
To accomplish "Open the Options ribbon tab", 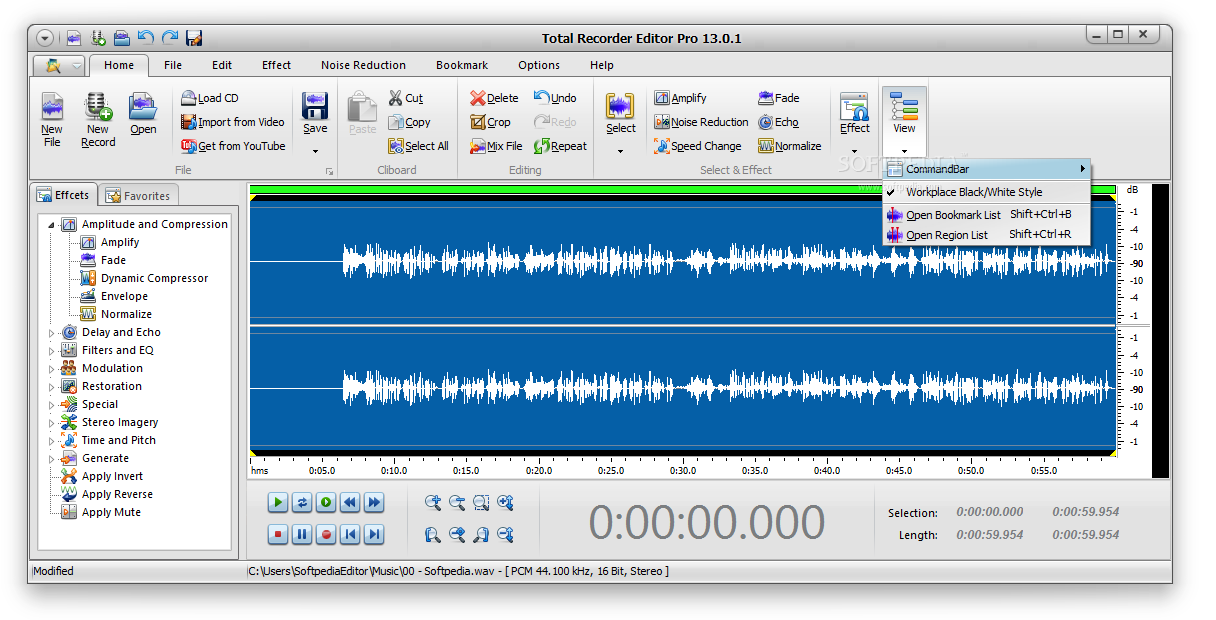I will [x=539, y=65].
